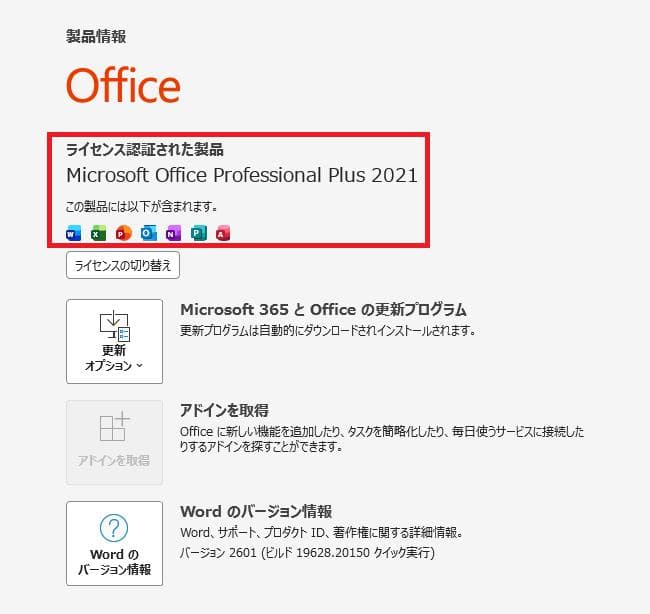Click the 製品情報 heading
This screenshot has height=614, width=650.
pos(96,36)
